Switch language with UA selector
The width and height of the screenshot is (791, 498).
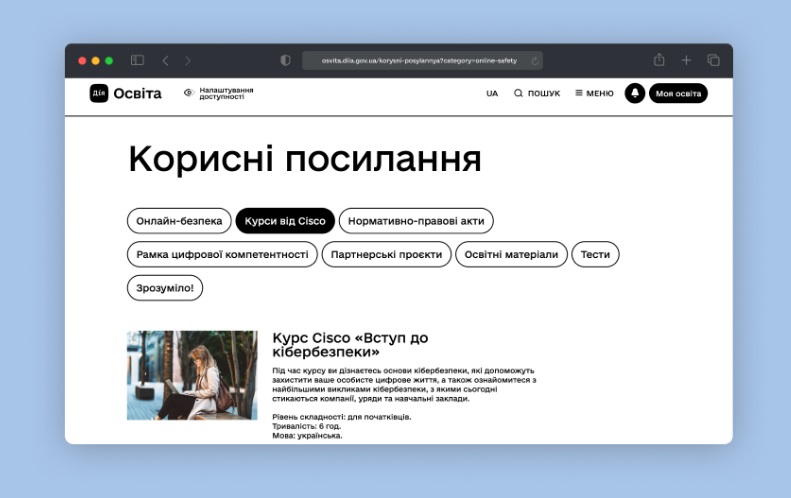(x=492, y=93)
